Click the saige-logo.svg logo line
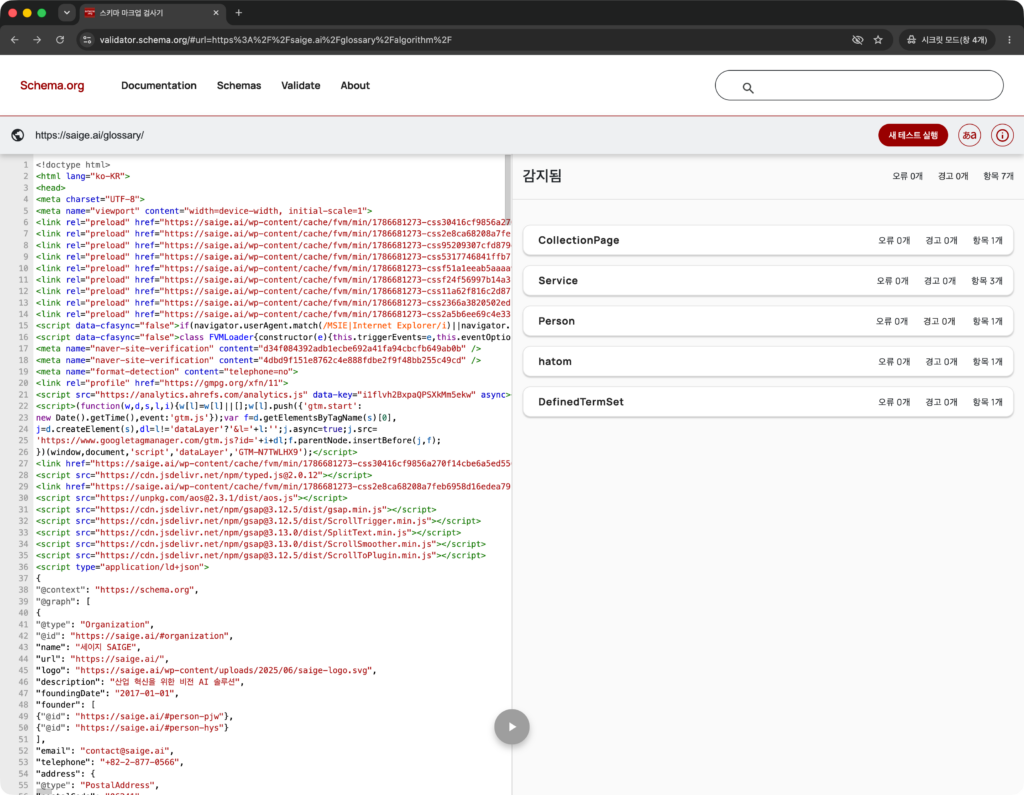 [206, 670]
